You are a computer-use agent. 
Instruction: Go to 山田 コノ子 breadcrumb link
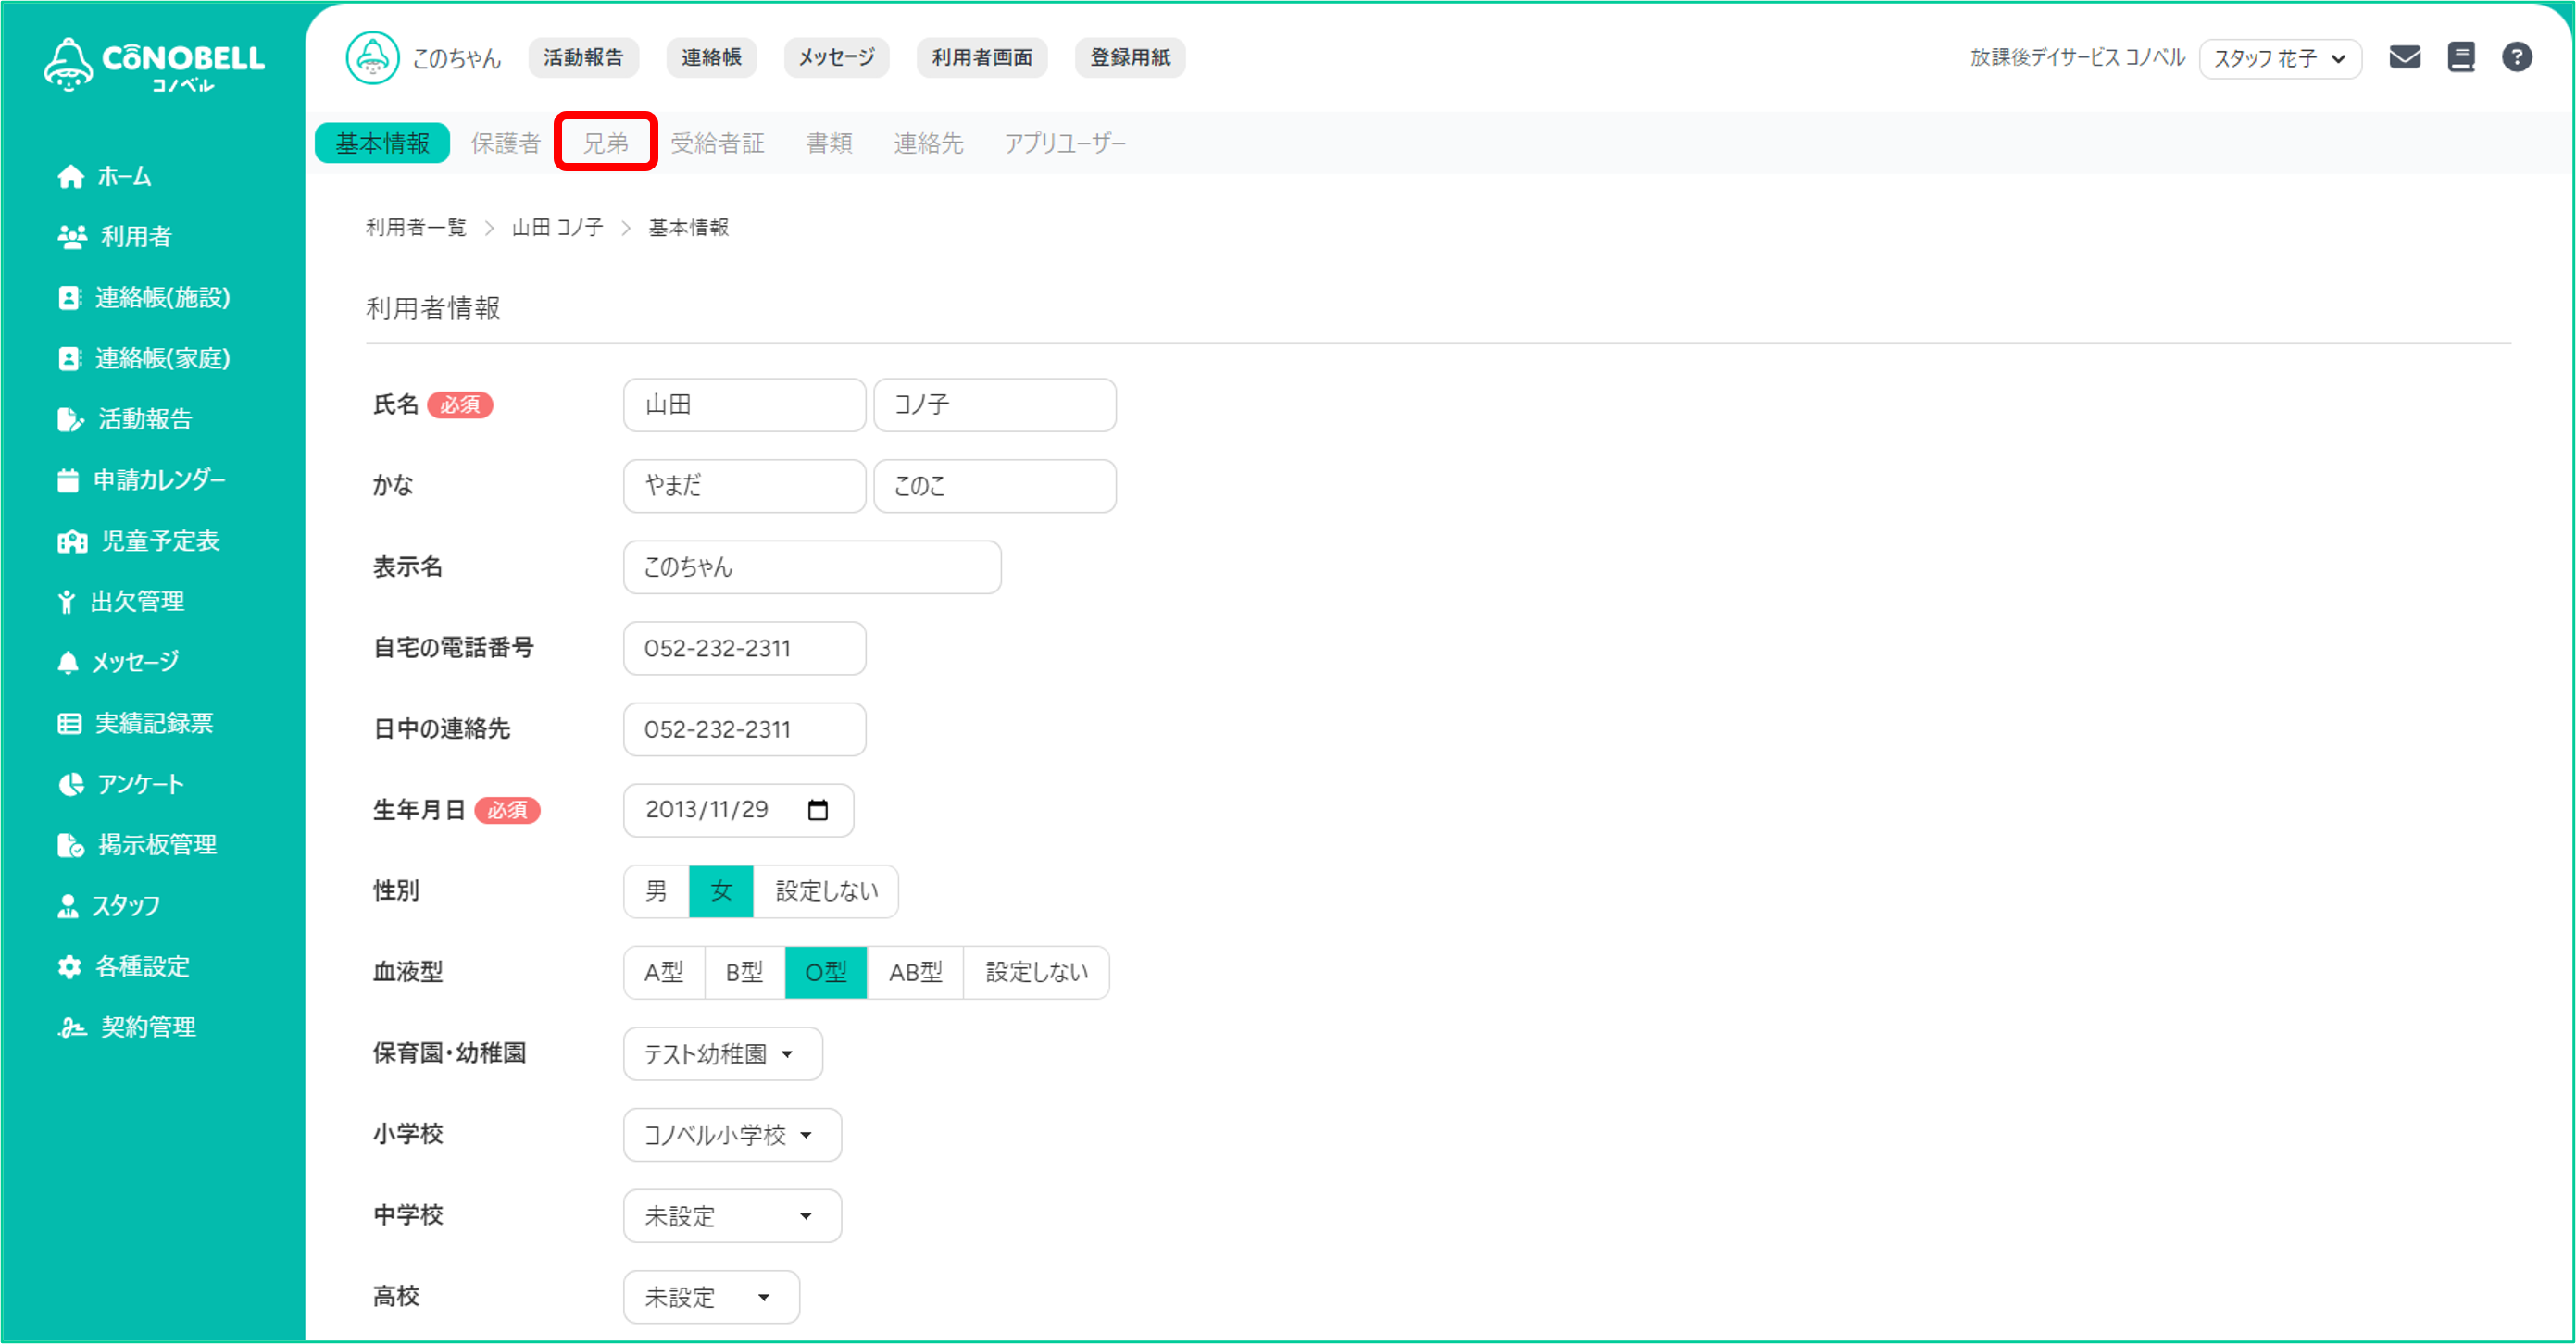(557, 228)
